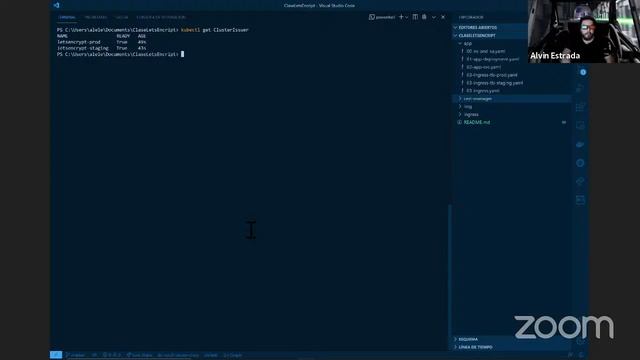Click Live Share in the status bar
The width and height of the screenshot is (640, 360).
[140, 355]
